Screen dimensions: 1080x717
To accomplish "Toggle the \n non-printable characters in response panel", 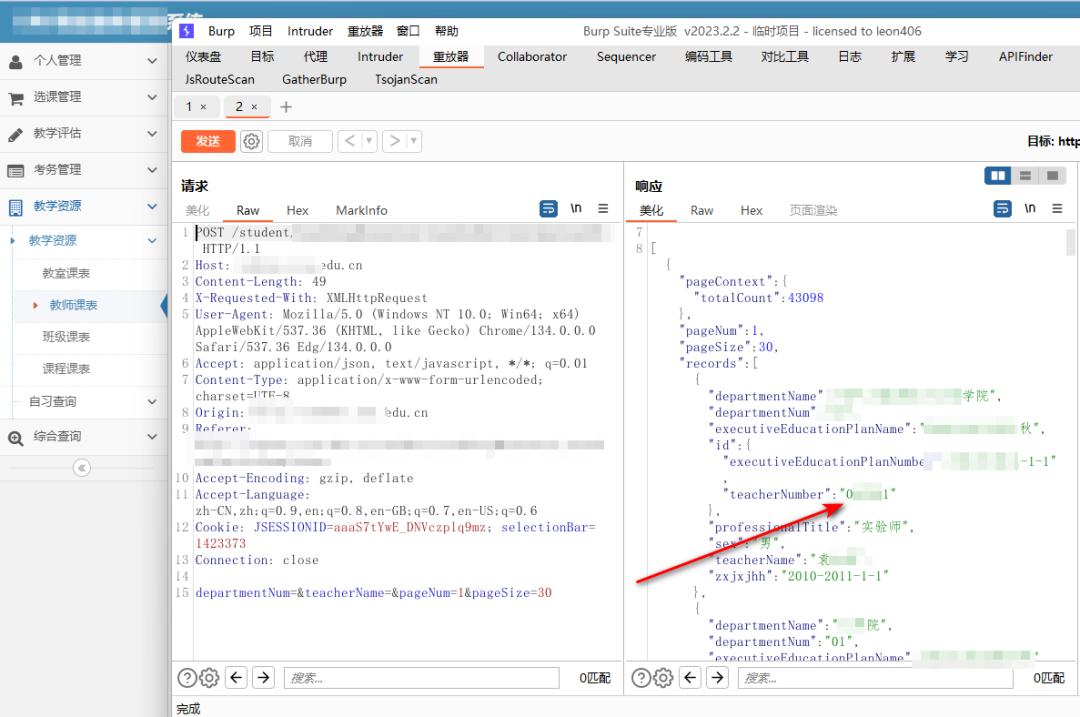I will [1030, 208].
